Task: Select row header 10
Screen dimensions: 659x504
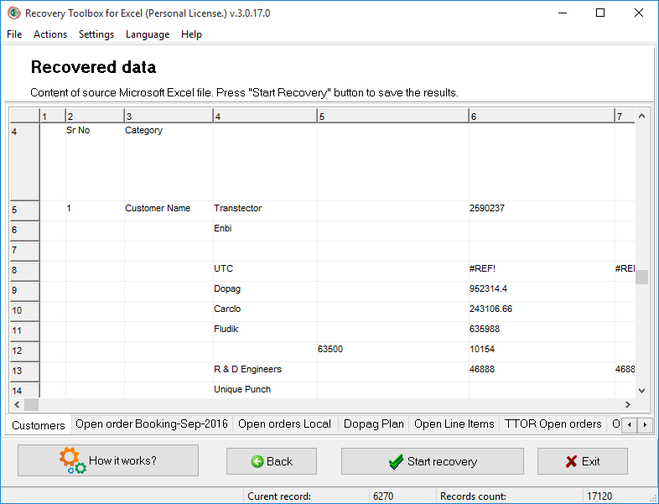Action: 24,311
